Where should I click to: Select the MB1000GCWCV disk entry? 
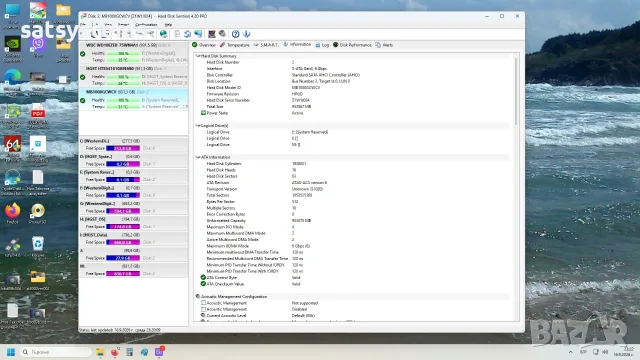(133, 99)
